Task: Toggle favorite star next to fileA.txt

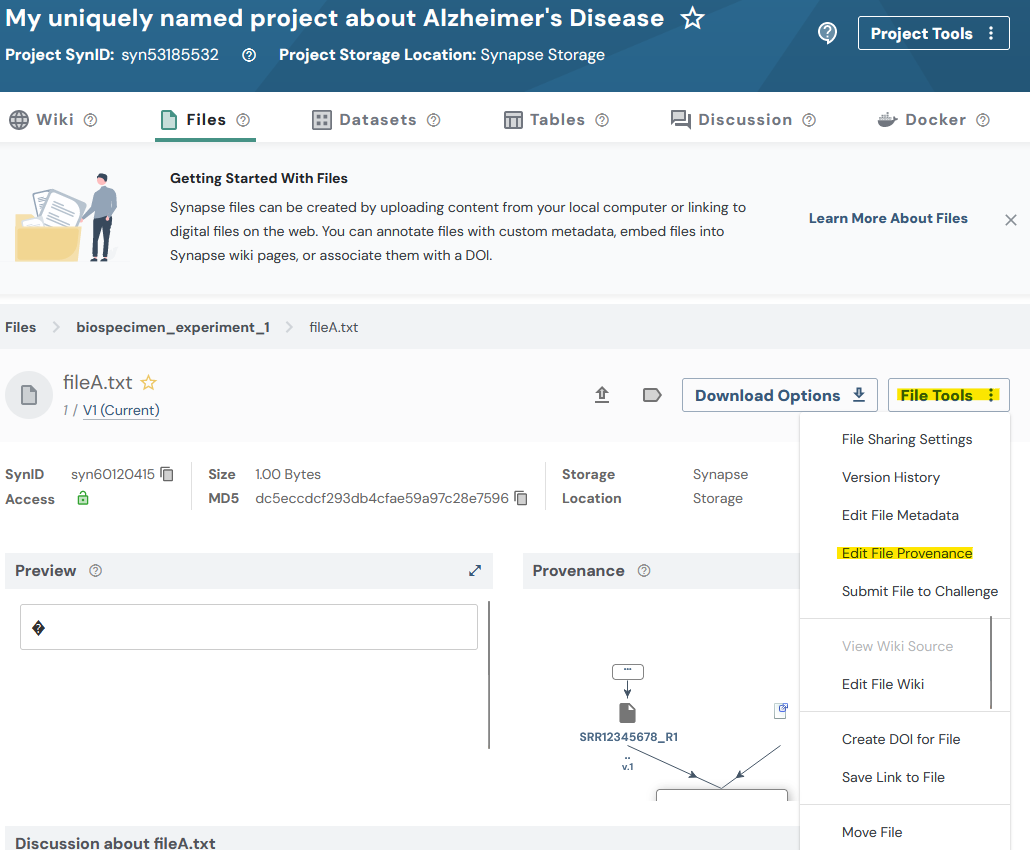Action: 149,382
